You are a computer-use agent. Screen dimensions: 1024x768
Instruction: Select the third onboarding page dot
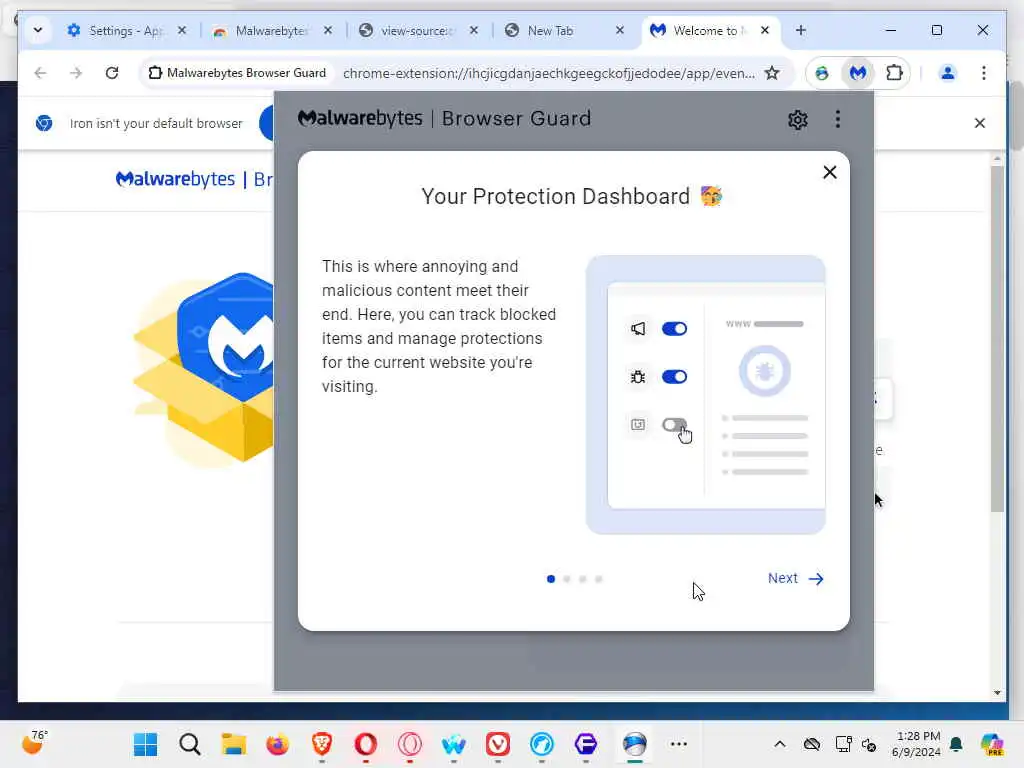tap(583, 579)
